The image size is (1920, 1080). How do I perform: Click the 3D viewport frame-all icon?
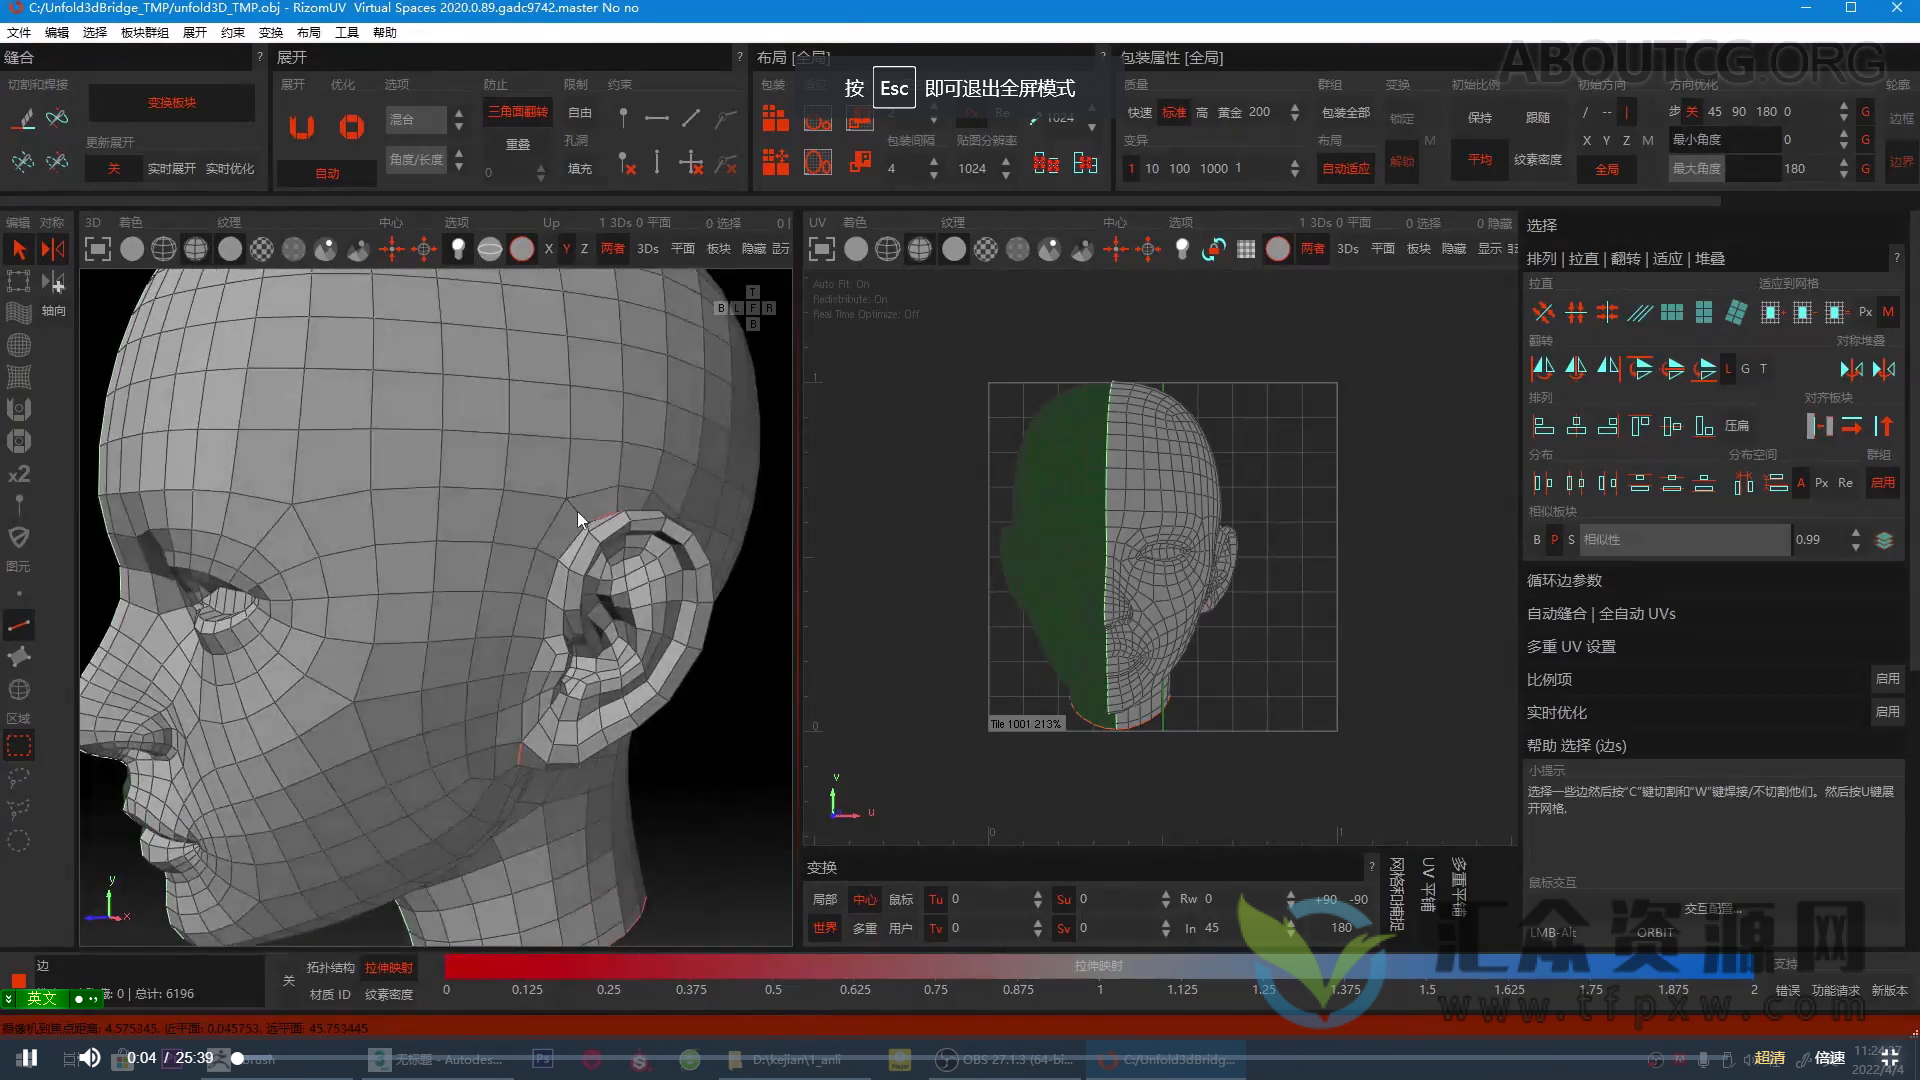point(97,249)
